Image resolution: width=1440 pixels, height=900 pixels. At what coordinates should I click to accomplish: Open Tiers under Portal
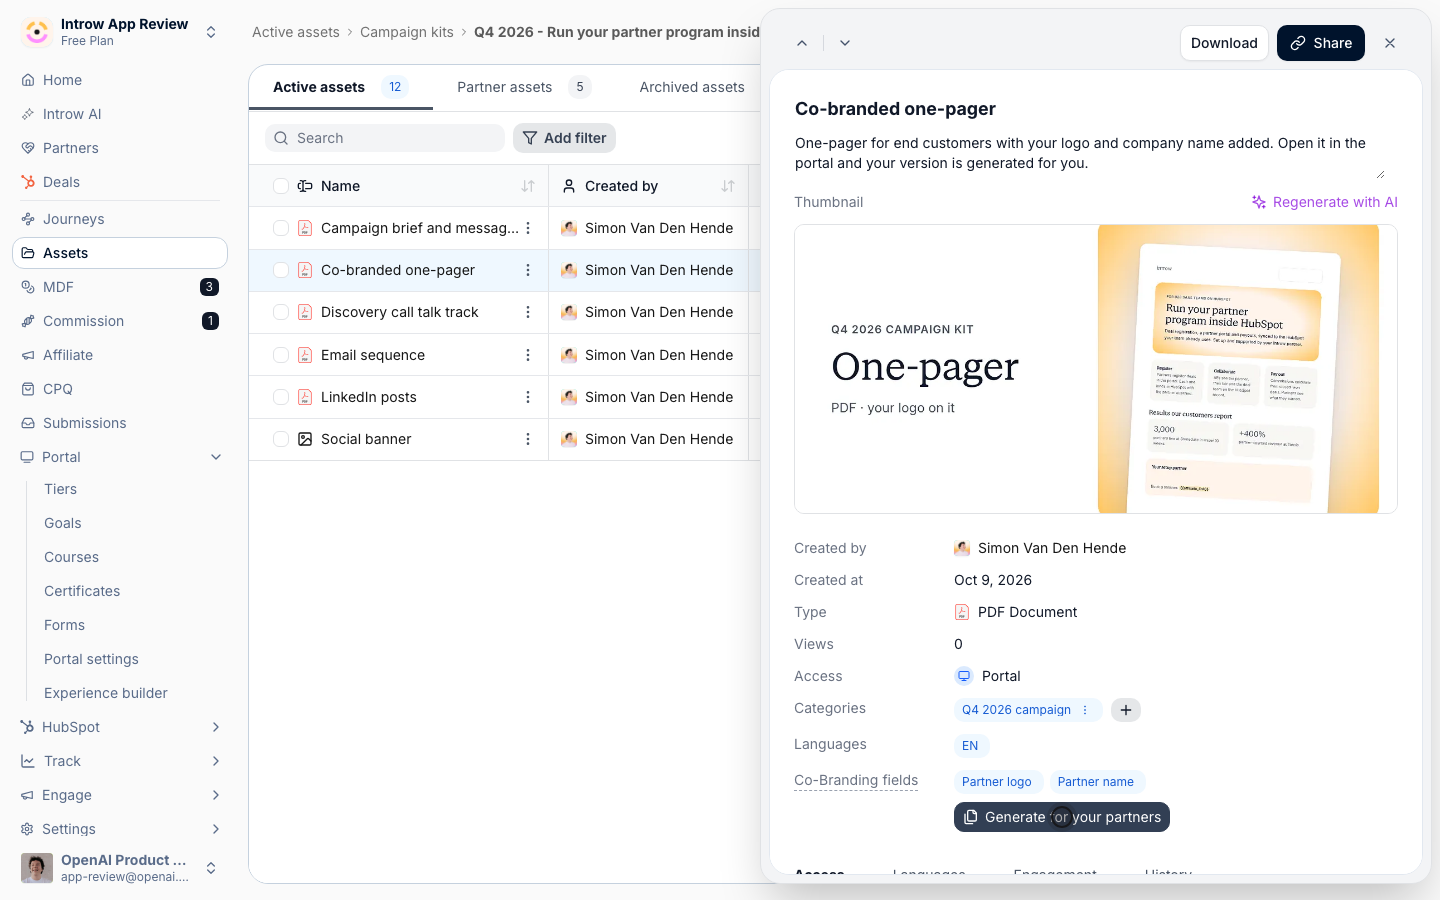60,489
